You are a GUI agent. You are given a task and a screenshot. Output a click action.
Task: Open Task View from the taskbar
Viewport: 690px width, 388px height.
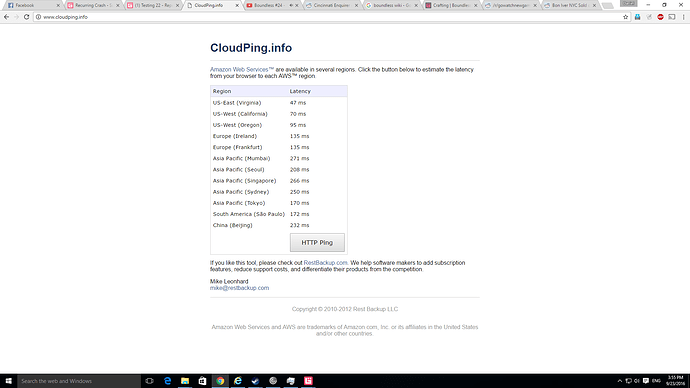[x=150, y=381]
